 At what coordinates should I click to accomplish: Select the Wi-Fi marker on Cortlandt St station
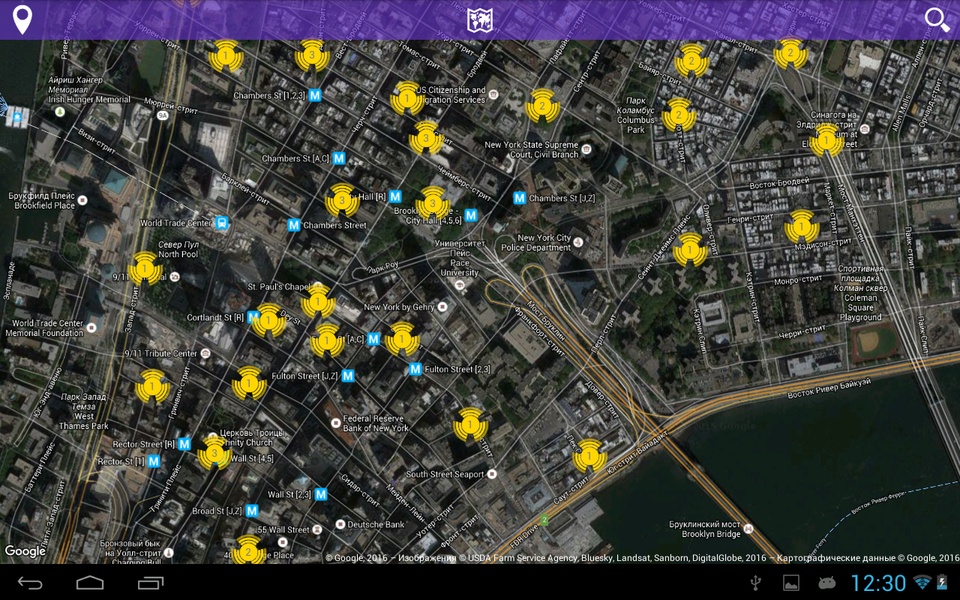[268, 320]
